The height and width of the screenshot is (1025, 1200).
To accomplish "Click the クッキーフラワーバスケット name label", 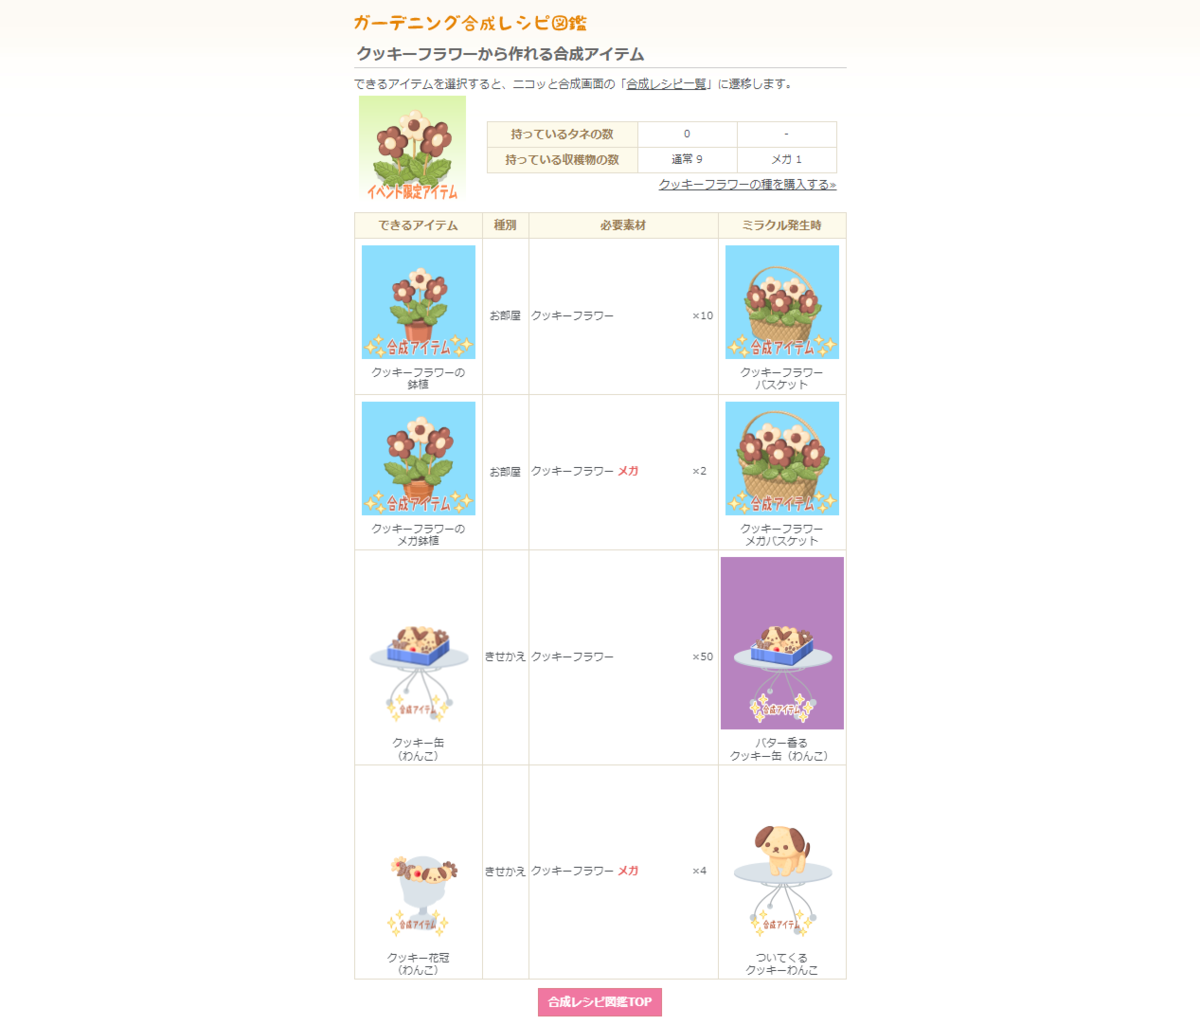I will pos(782,378).
